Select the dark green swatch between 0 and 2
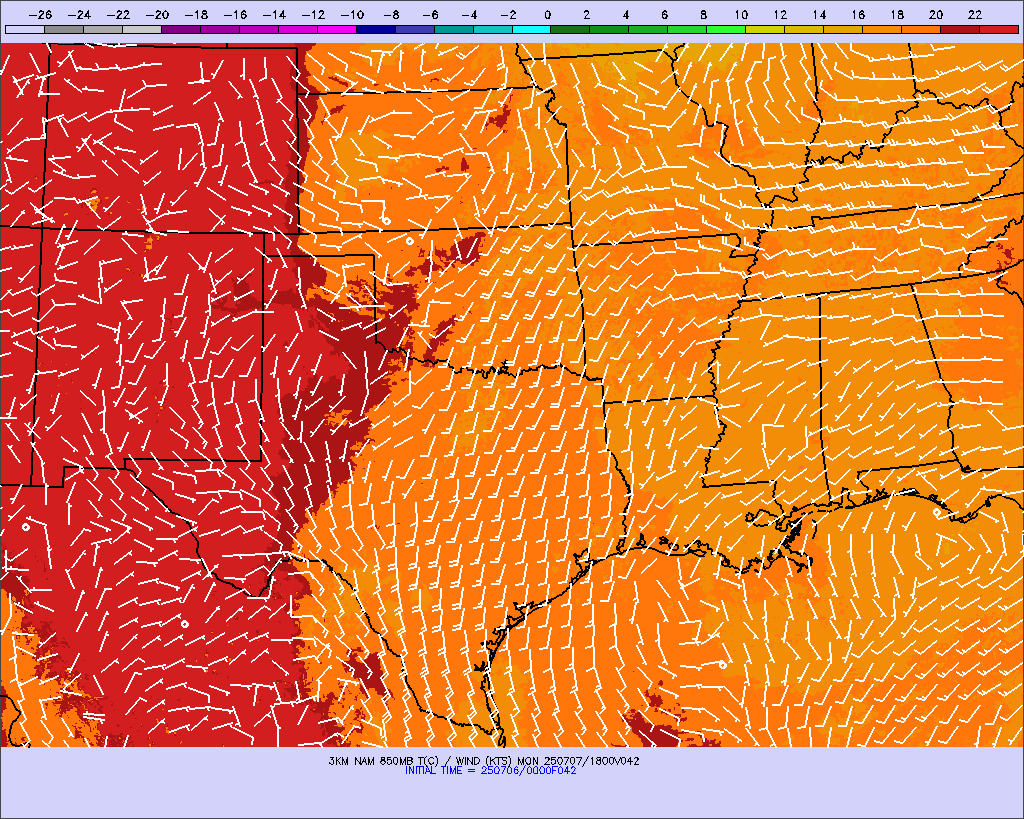Viewport: 1024px width, 819px height. click(570, 29)
